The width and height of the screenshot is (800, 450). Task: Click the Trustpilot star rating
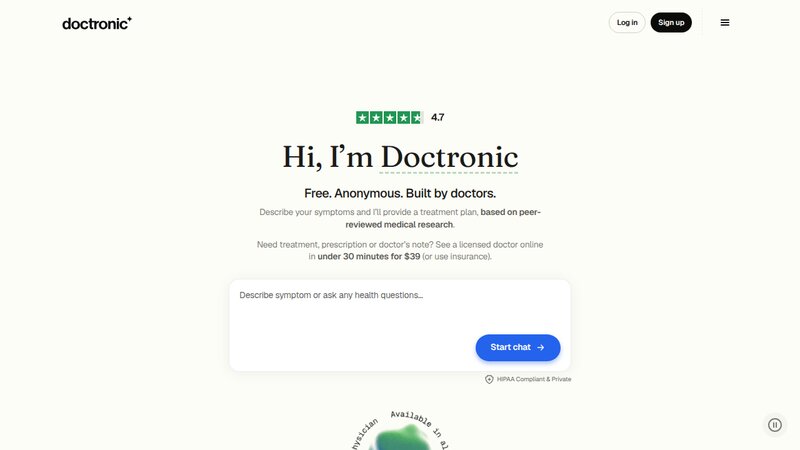point(389,117)
